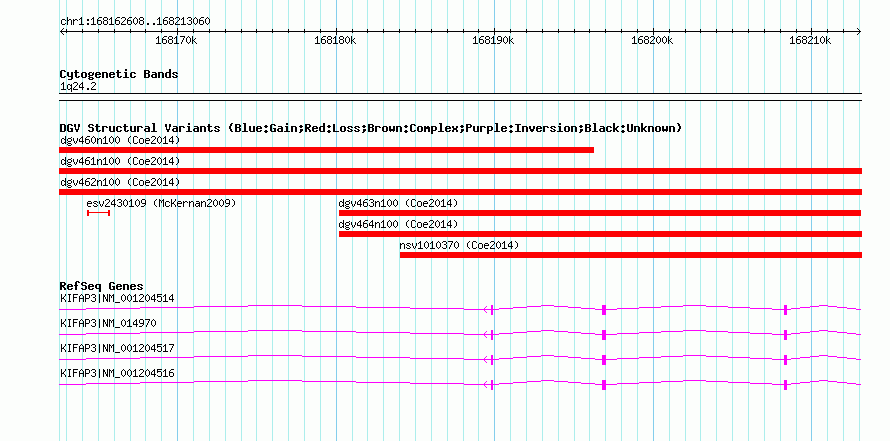Click the 168190k ruler tick label
890x441 pixels.
(x=493, y=41)
